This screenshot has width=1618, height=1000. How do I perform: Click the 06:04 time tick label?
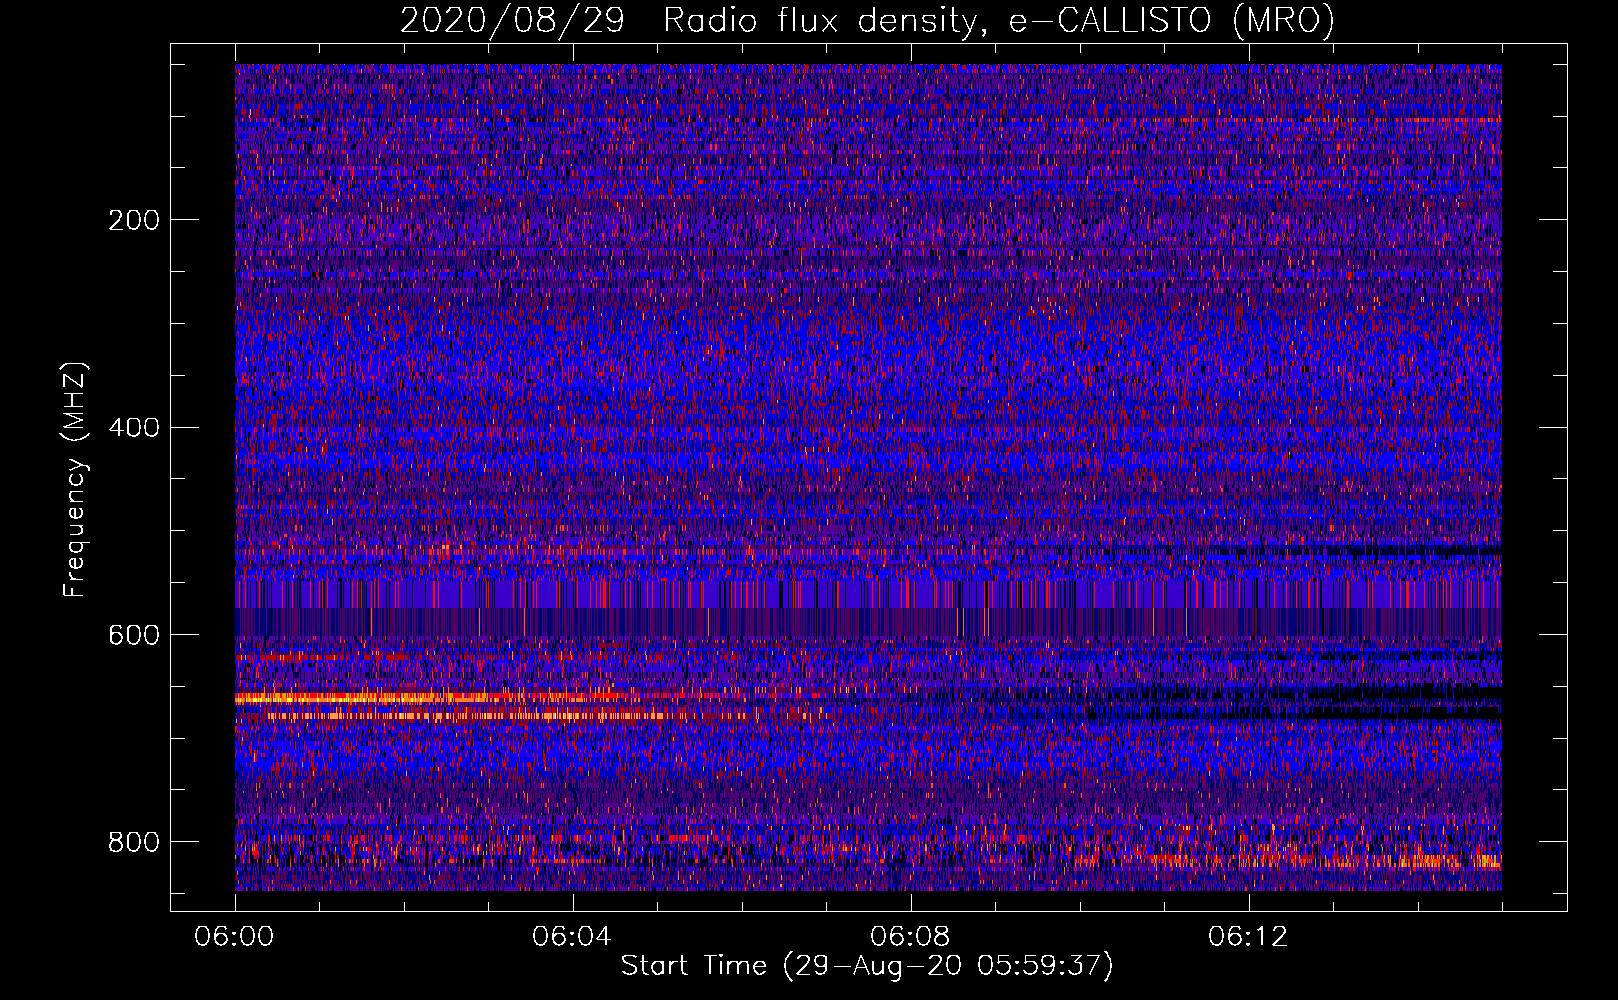(x=571, y=937)
